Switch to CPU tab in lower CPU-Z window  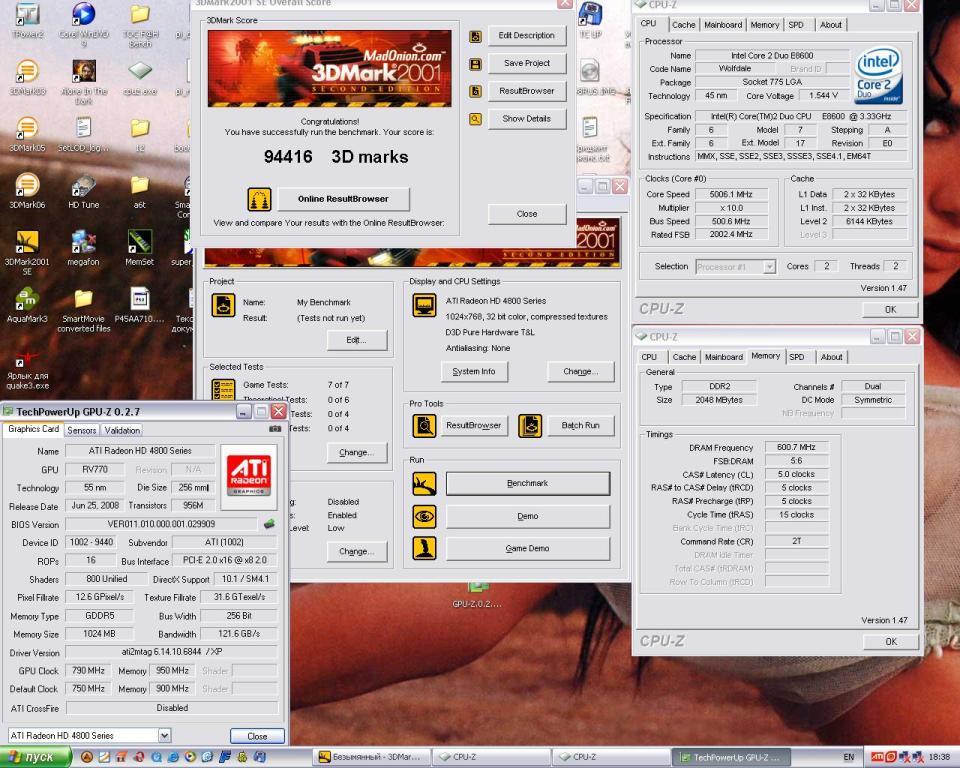pyautogui.click(x=649, y=357)
